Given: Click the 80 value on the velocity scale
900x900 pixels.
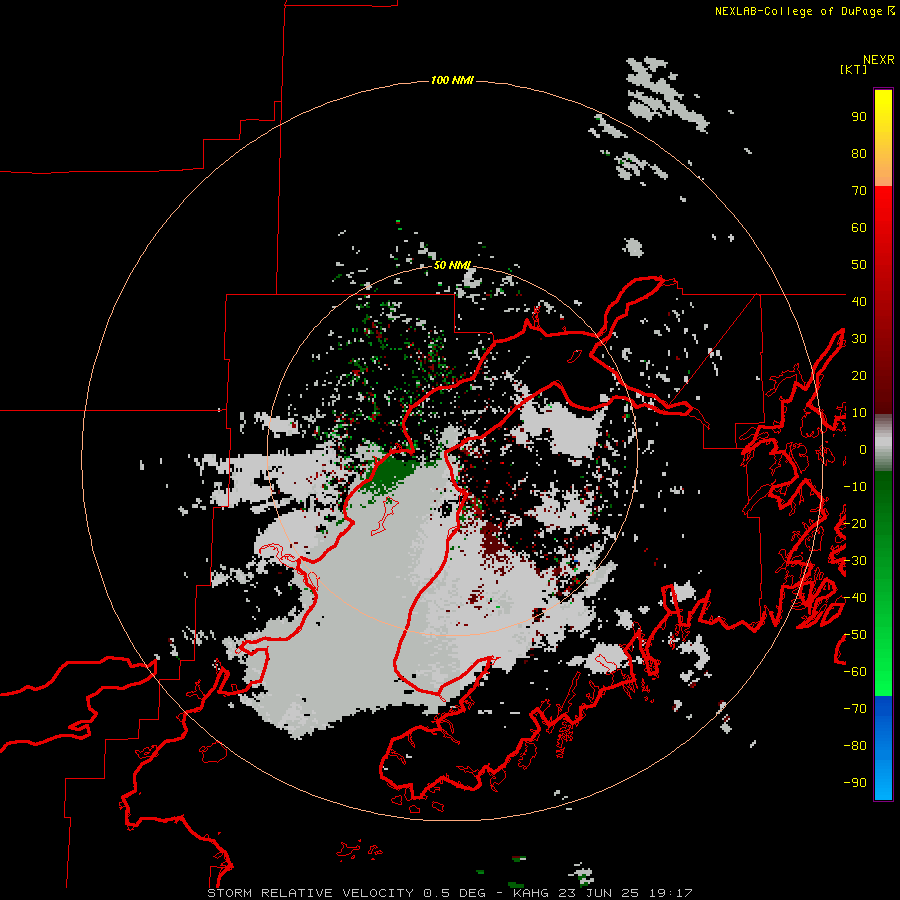Looking at the screenshot, I should point(859,154).
